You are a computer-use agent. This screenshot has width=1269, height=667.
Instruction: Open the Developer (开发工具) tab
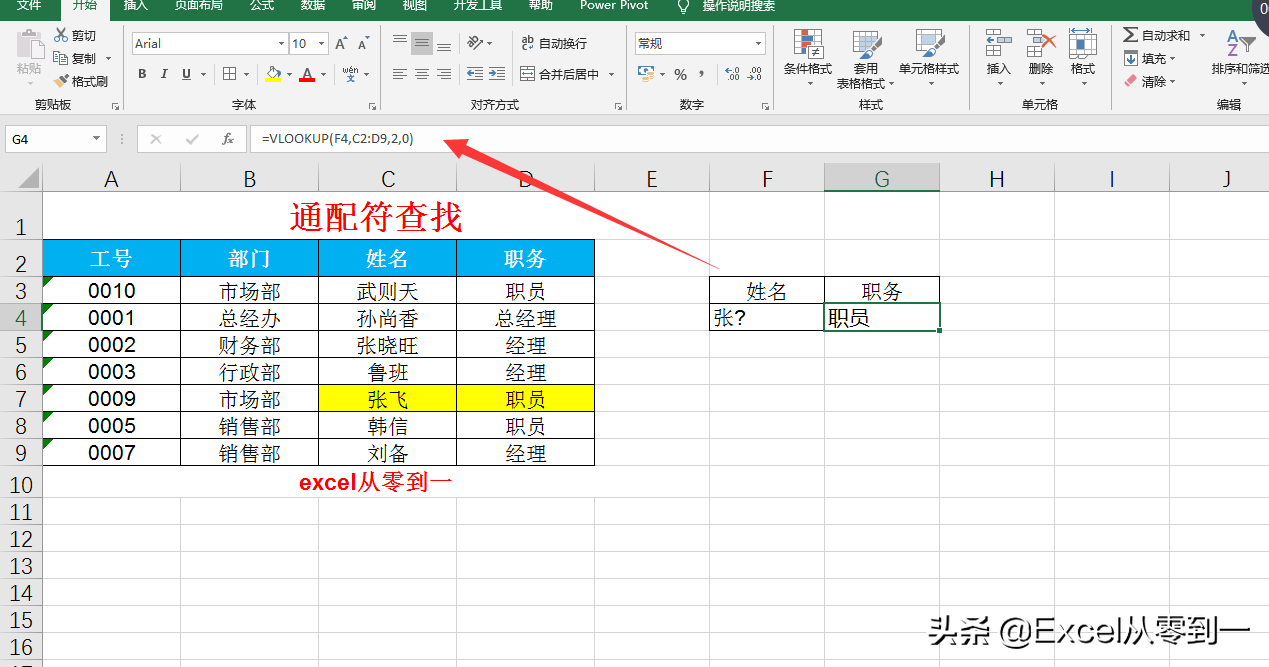tap(479, 6)
